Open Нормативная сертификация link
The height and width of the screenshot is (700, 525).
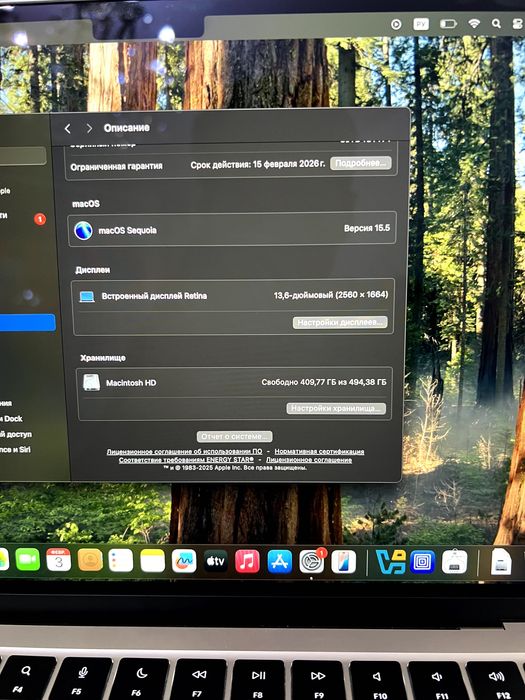pyautogui.click(x=319, y=451)
